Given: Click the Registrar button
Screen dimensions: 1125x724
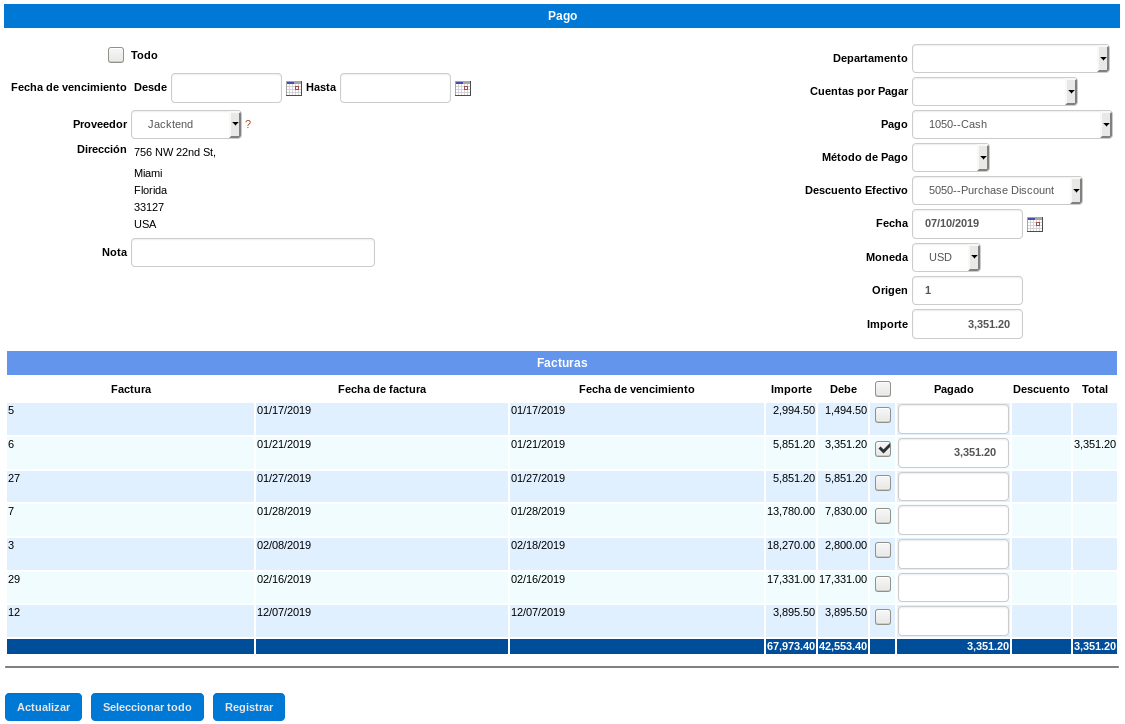Looking at the screenshot, I should click(x=249, y=707).
